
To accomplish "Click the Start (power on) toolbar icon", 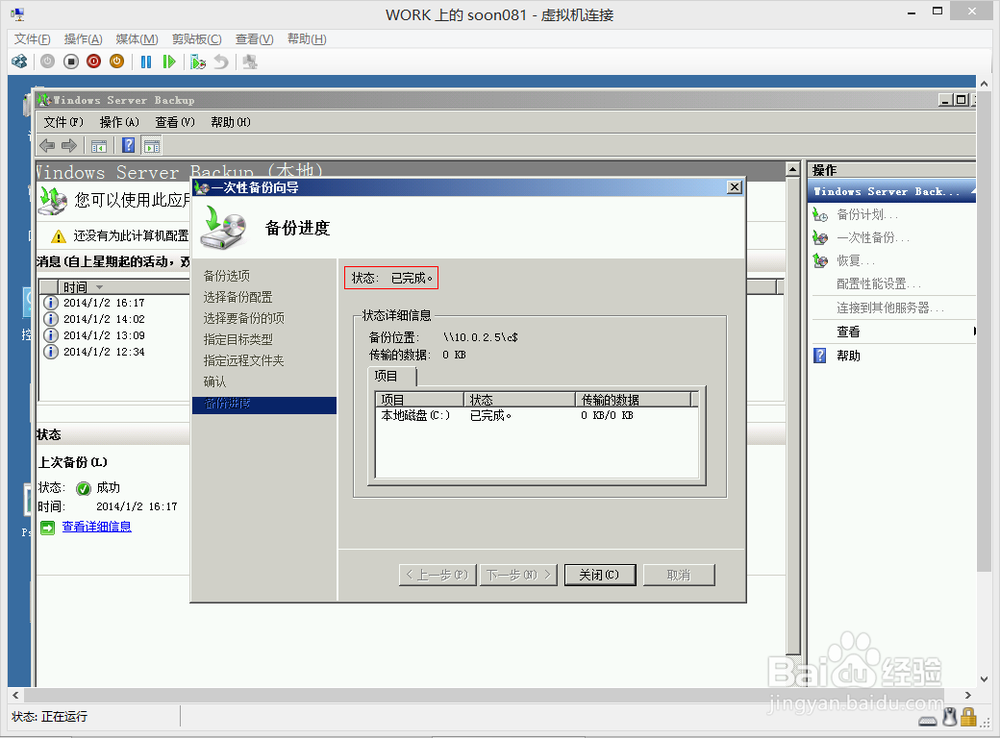I will click(x=48, y=62).
